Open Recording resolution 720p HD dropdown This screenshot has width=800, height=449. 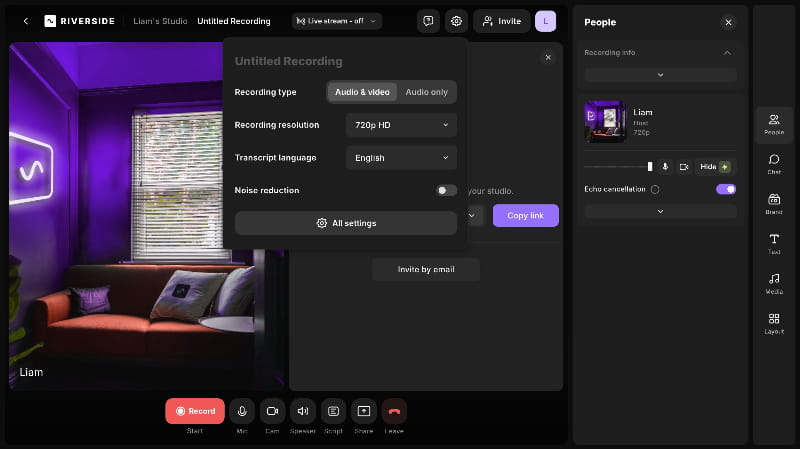(401, 125)
